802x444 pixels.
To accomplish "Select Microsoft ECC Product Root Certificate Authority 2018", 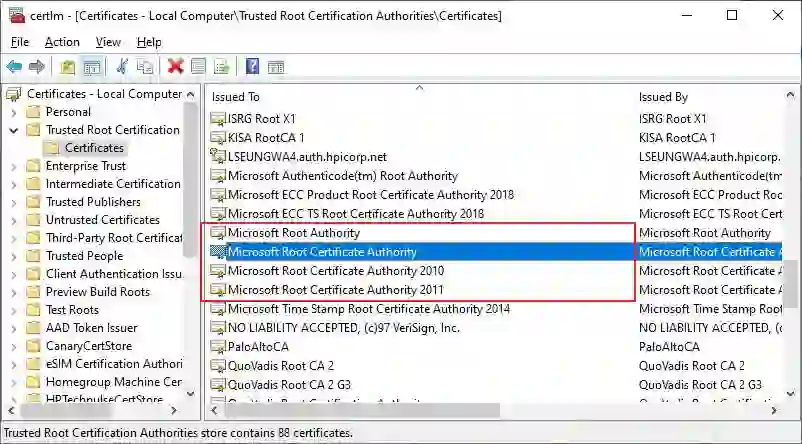I will (x=371, y=195).
